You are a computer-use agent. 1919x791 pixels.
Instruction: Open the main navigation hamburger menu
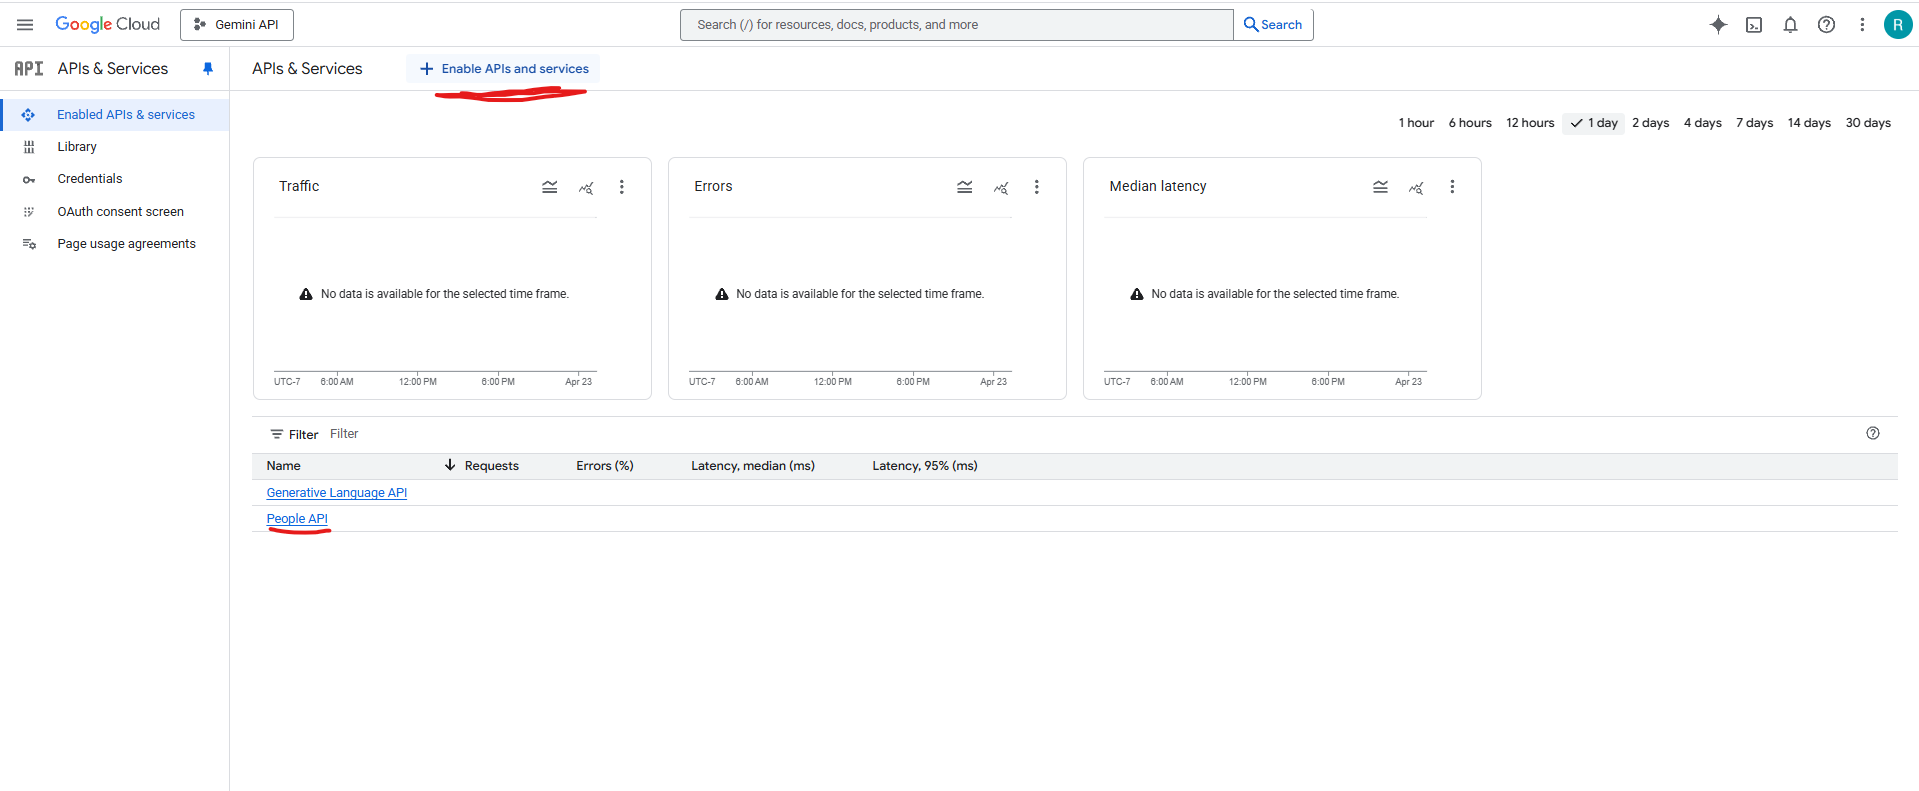click(25, 25)
